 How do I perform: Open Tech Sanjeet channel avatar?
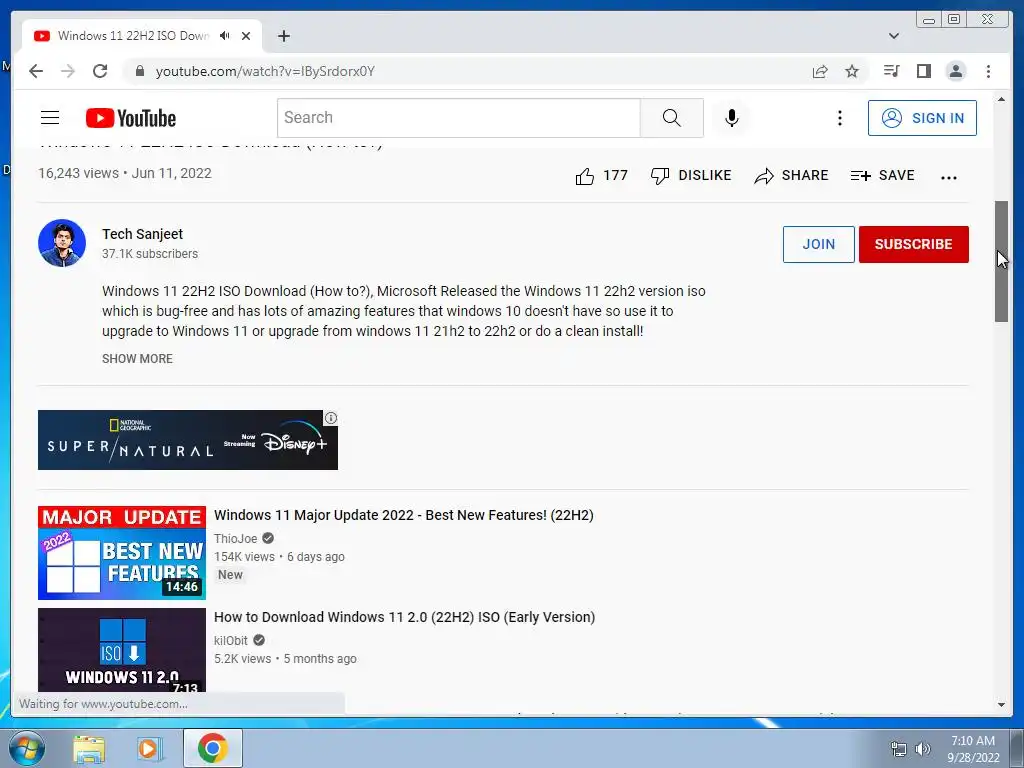pyautogui.click(x=62, y=243)
